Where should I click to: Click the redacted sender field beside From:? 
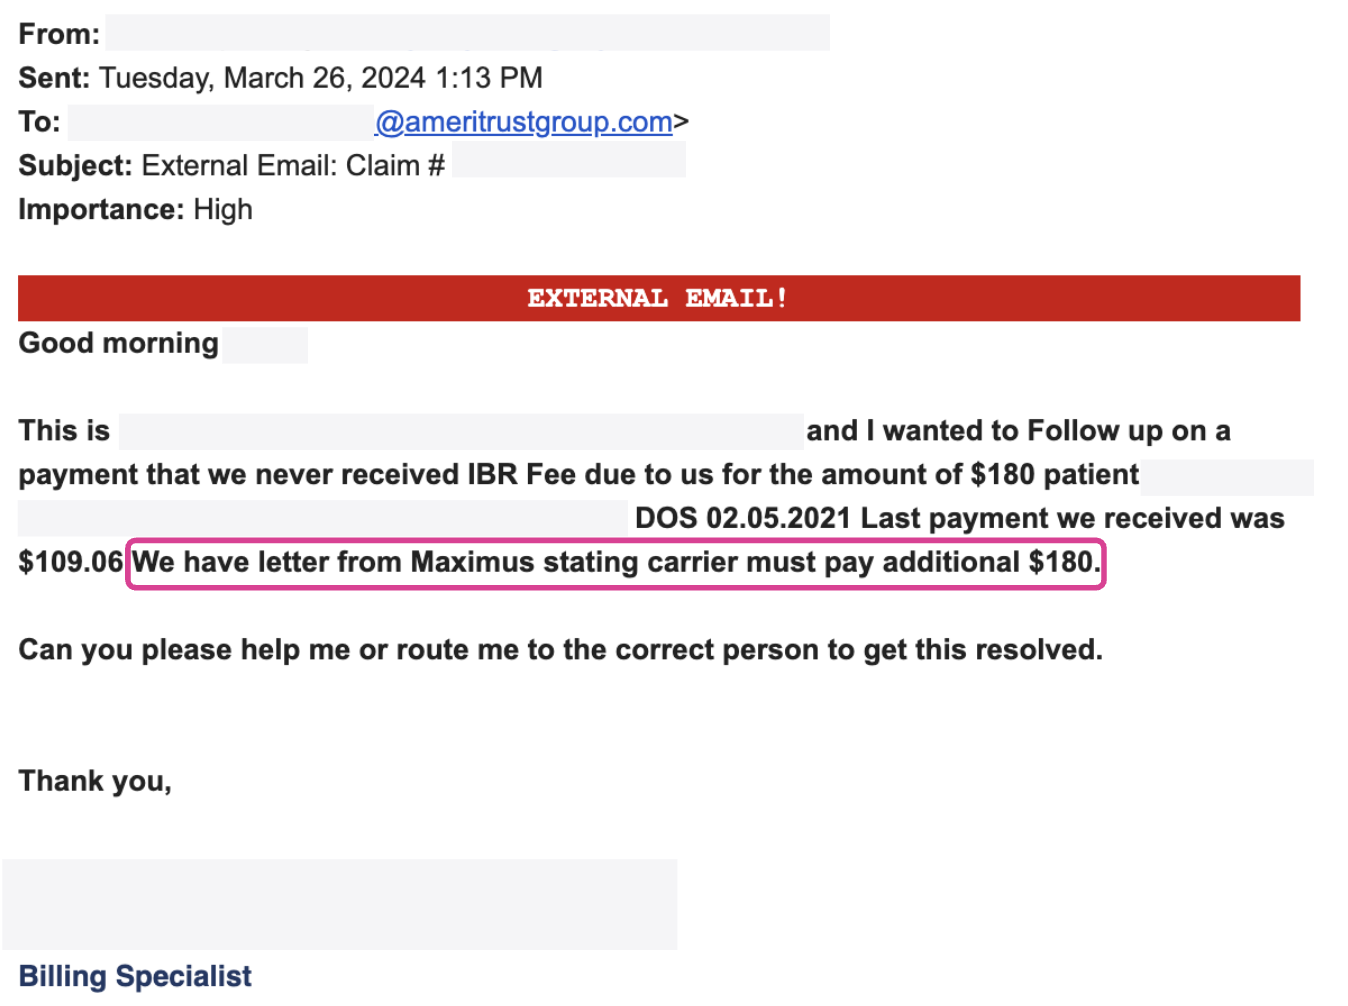pos(467,32)
